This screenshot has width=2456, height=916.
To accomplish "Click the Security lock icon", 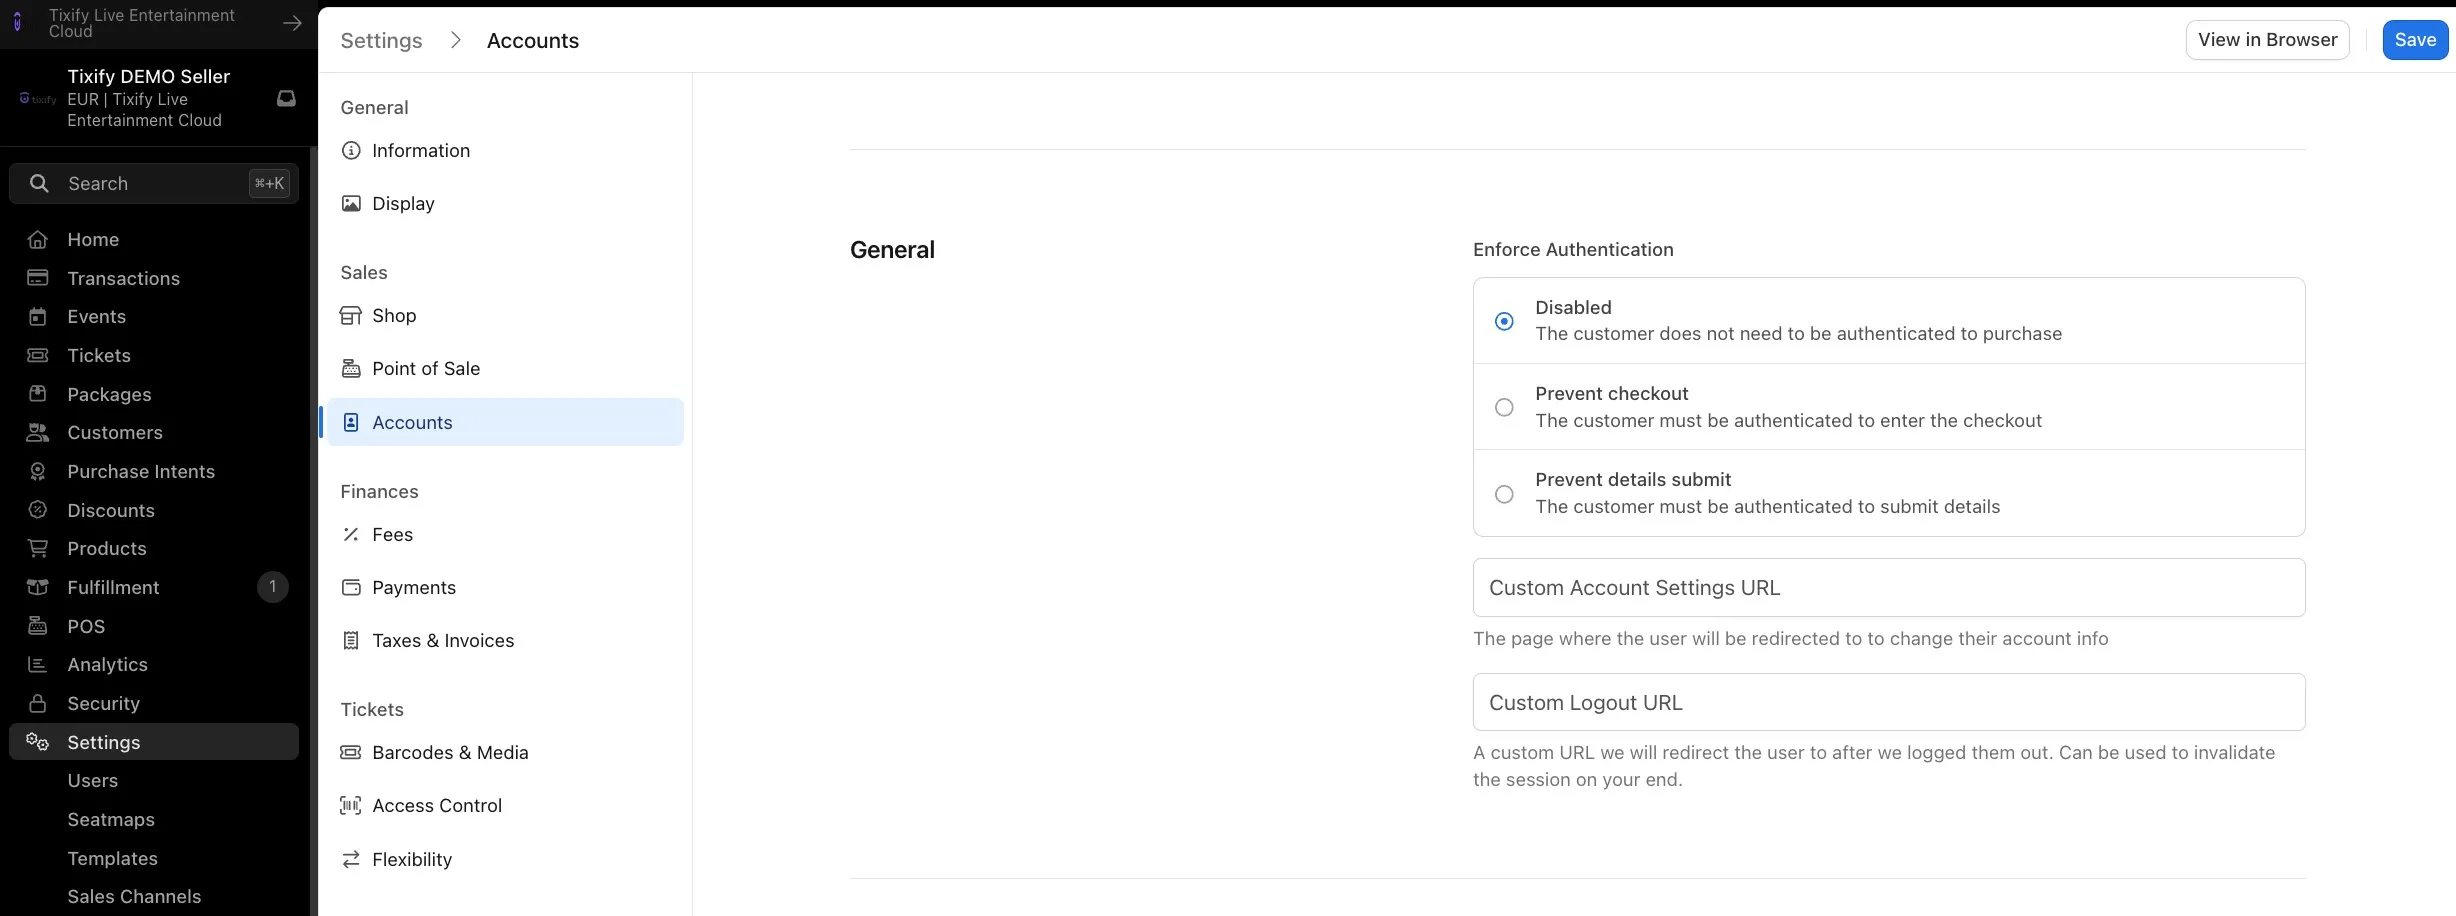I will pyautogui.click(x=38, y=703).
